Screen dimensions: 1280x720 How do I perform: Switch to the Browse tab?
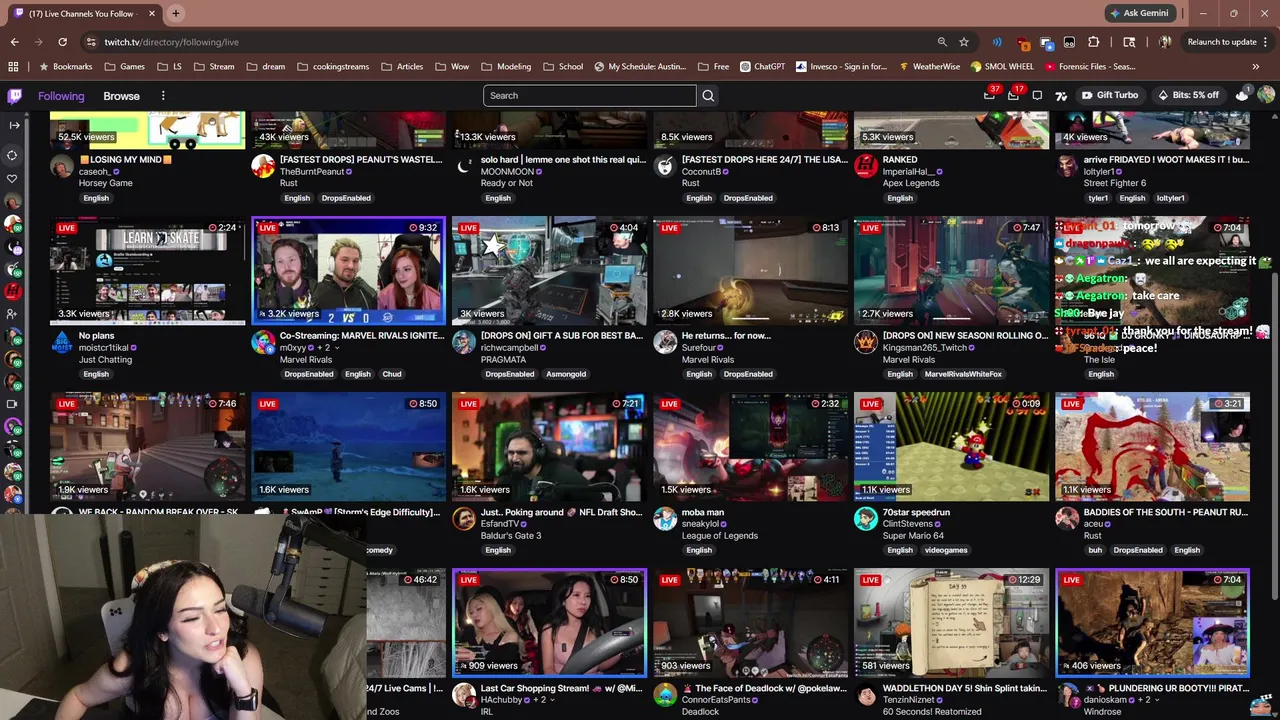click(x=121, y=96)
